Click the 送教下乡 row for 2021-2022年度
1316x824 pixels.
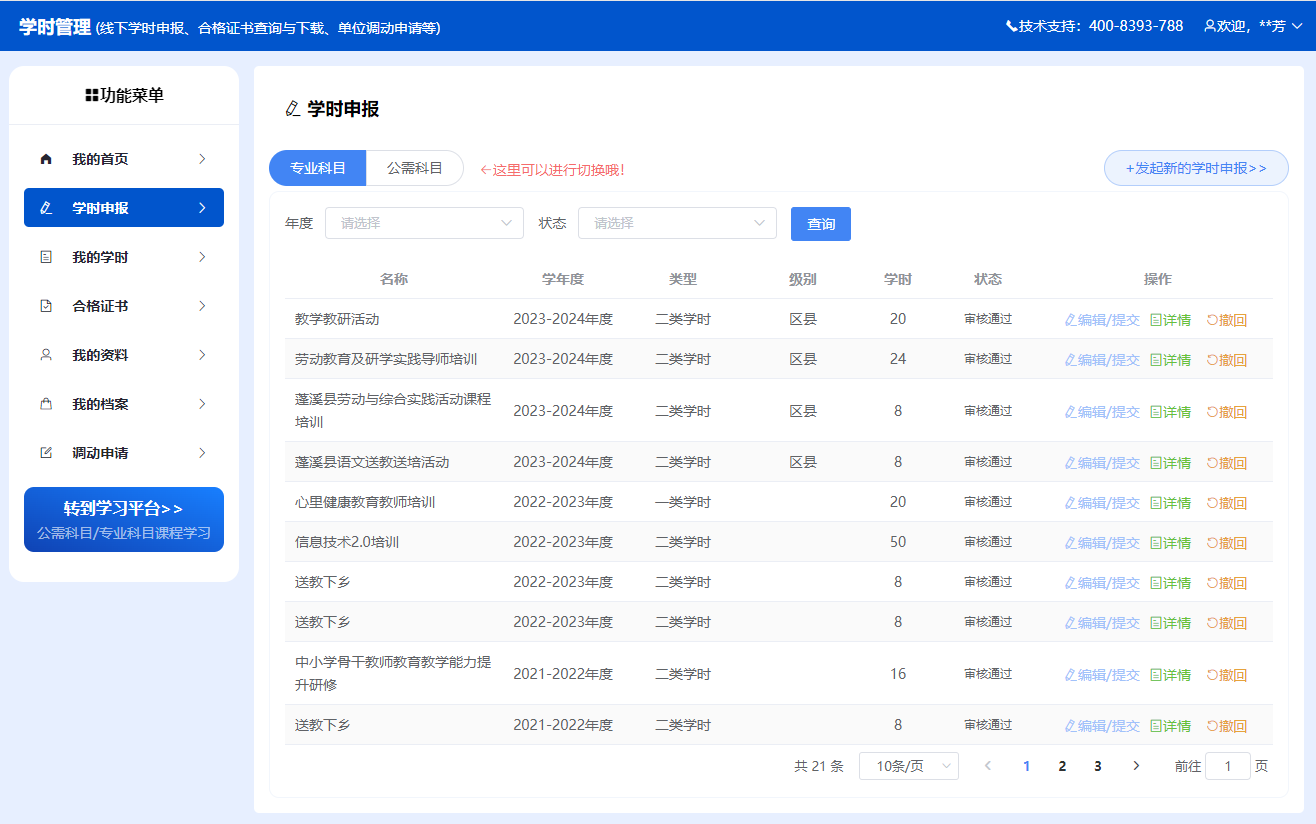[779, 725]
